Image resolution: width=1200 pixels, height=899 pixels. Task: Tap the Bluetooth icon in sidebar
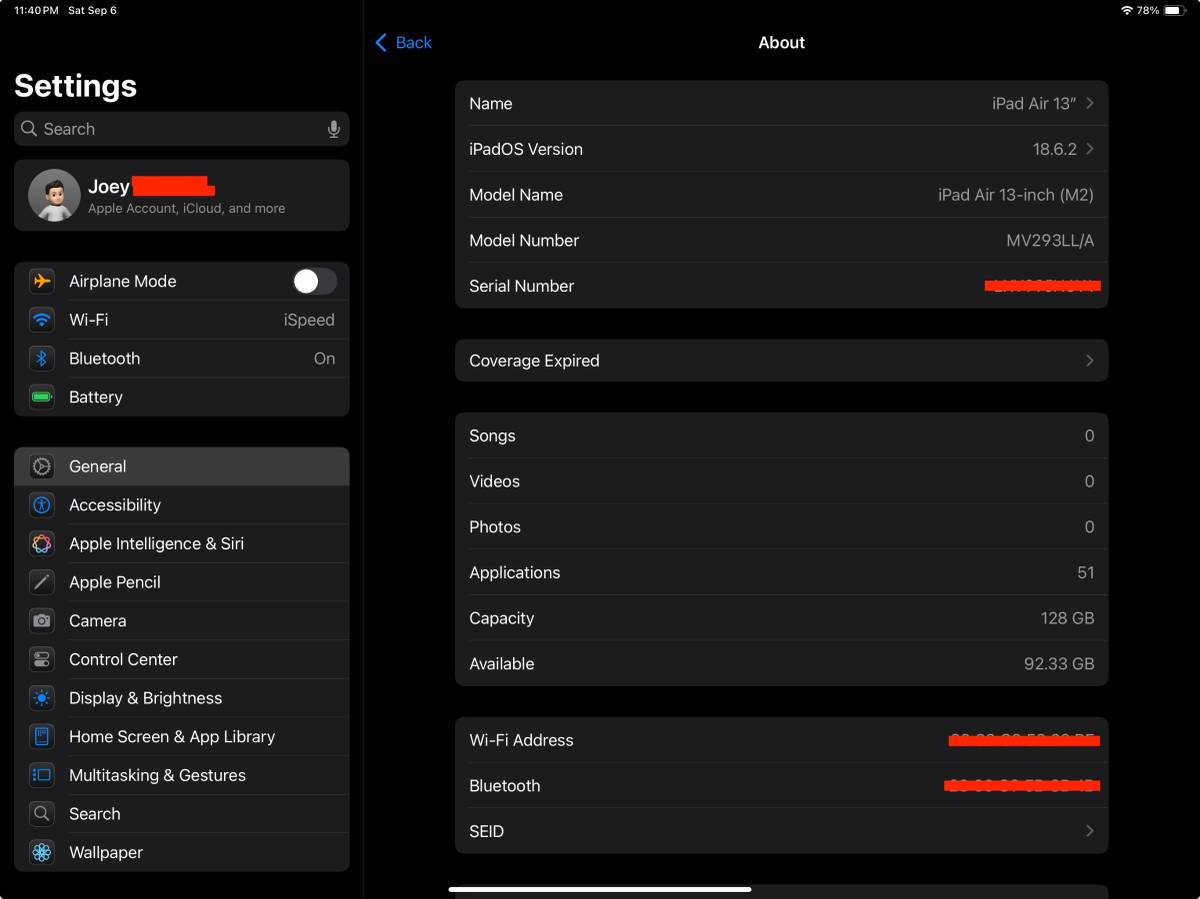click(41, 359)
